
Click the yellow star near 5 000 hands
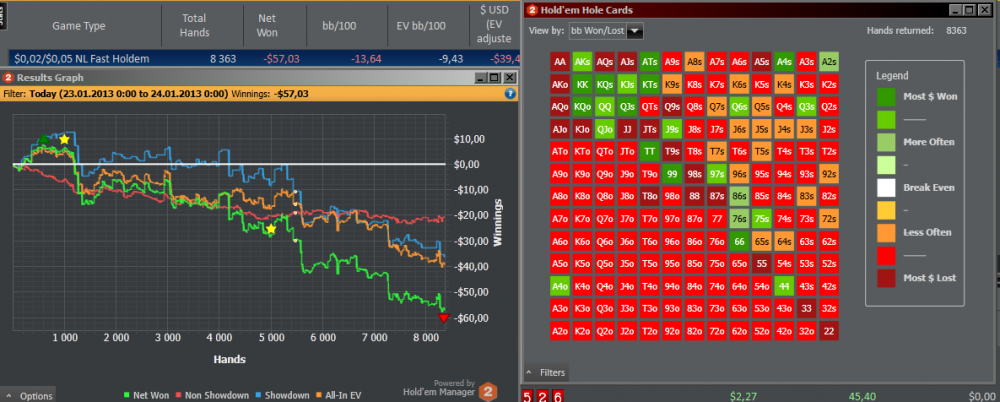(271, 229)
